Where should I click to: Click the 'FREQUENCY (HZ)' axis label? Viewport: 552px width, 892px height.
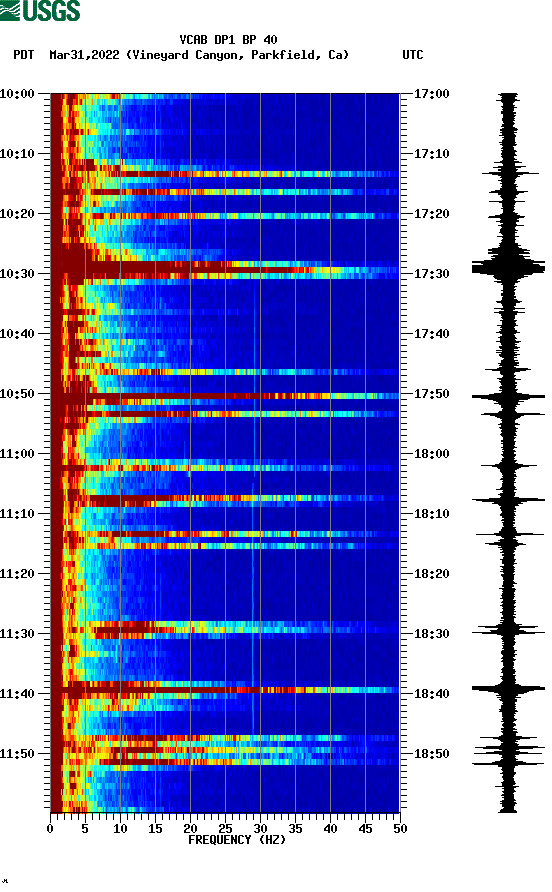[x=237, y=840]
